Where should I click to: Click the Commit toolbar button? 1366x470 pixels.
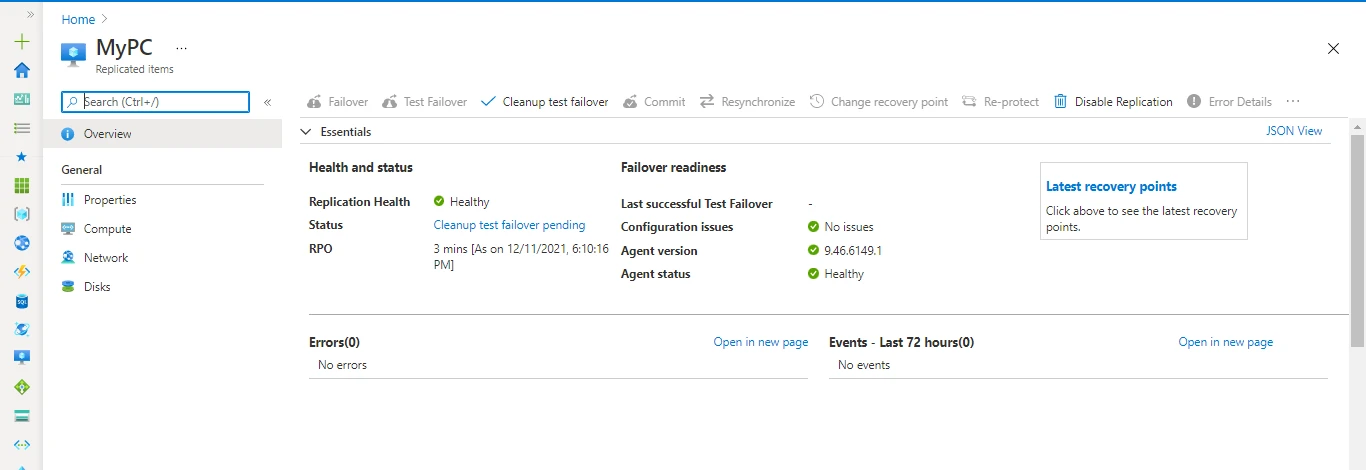[654, 102]
